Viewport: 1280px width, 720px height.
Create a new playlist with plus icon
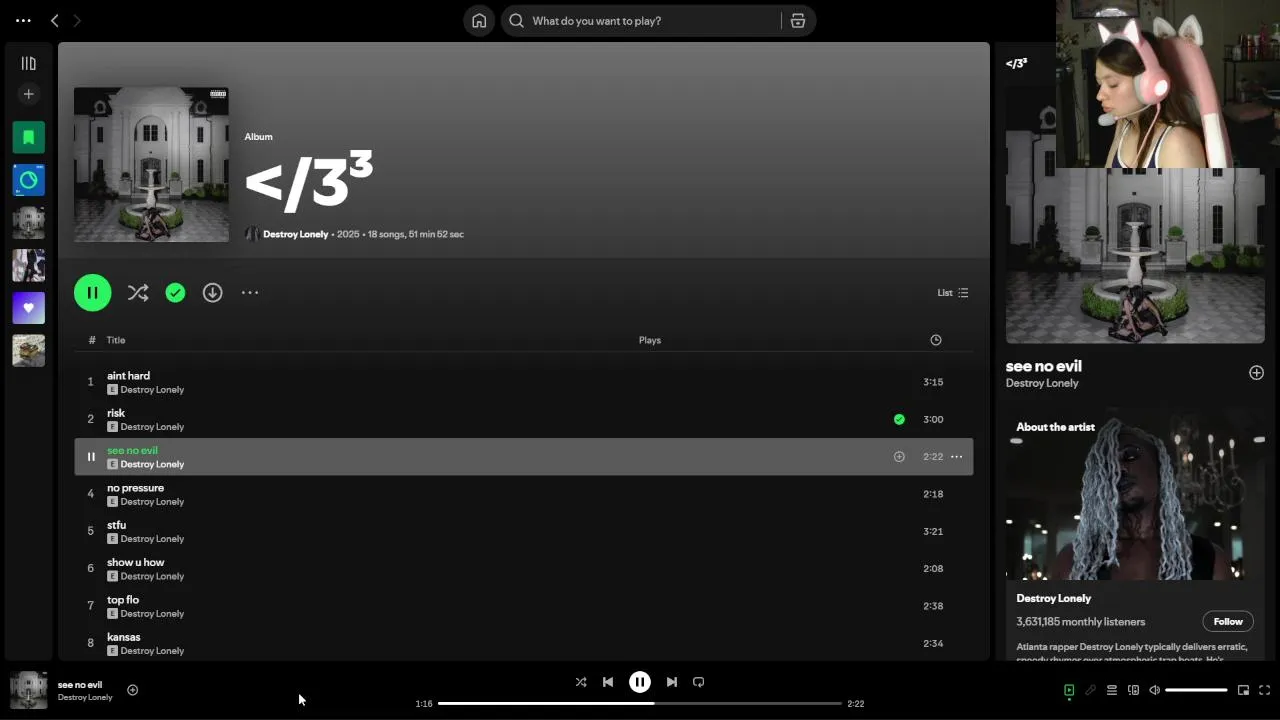tap(28, 94)
